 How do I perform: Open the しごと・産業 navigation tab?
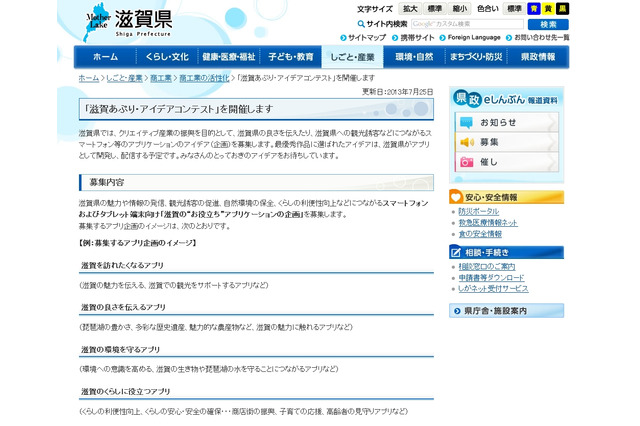(x=352, y=57)
